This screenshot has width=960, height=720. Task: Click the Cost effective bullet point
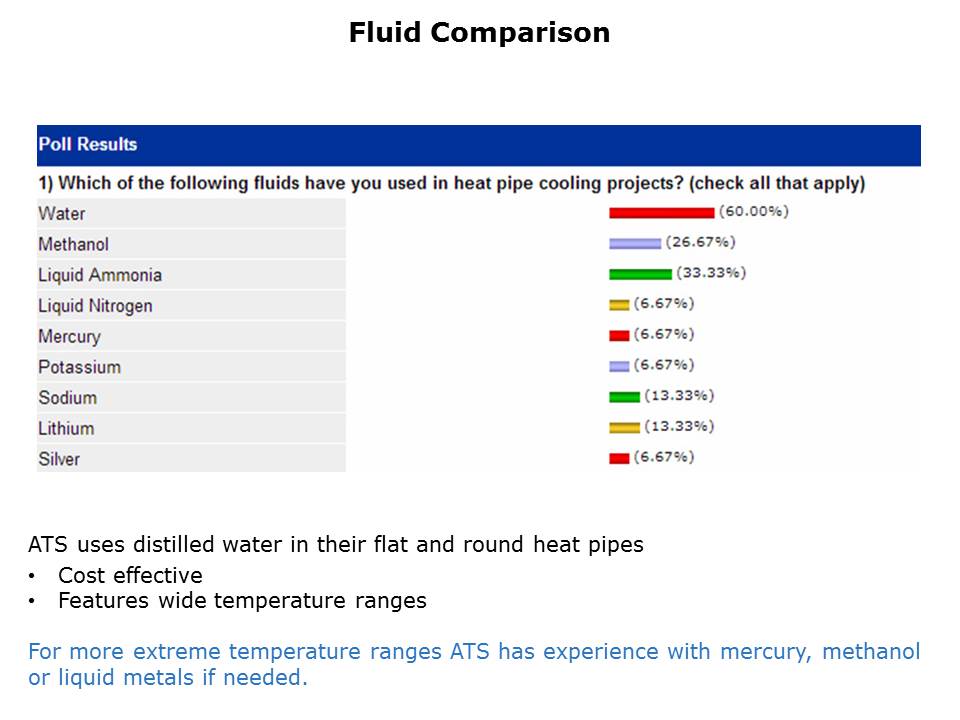point(130,575)
